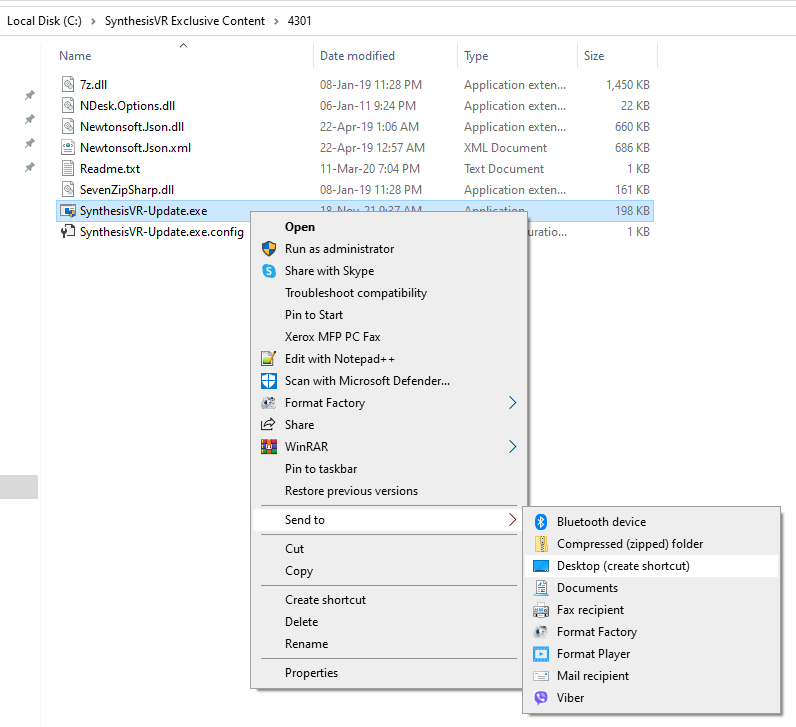Click the Format Player icon
796x727 pixels.
[x=541, y=654]
